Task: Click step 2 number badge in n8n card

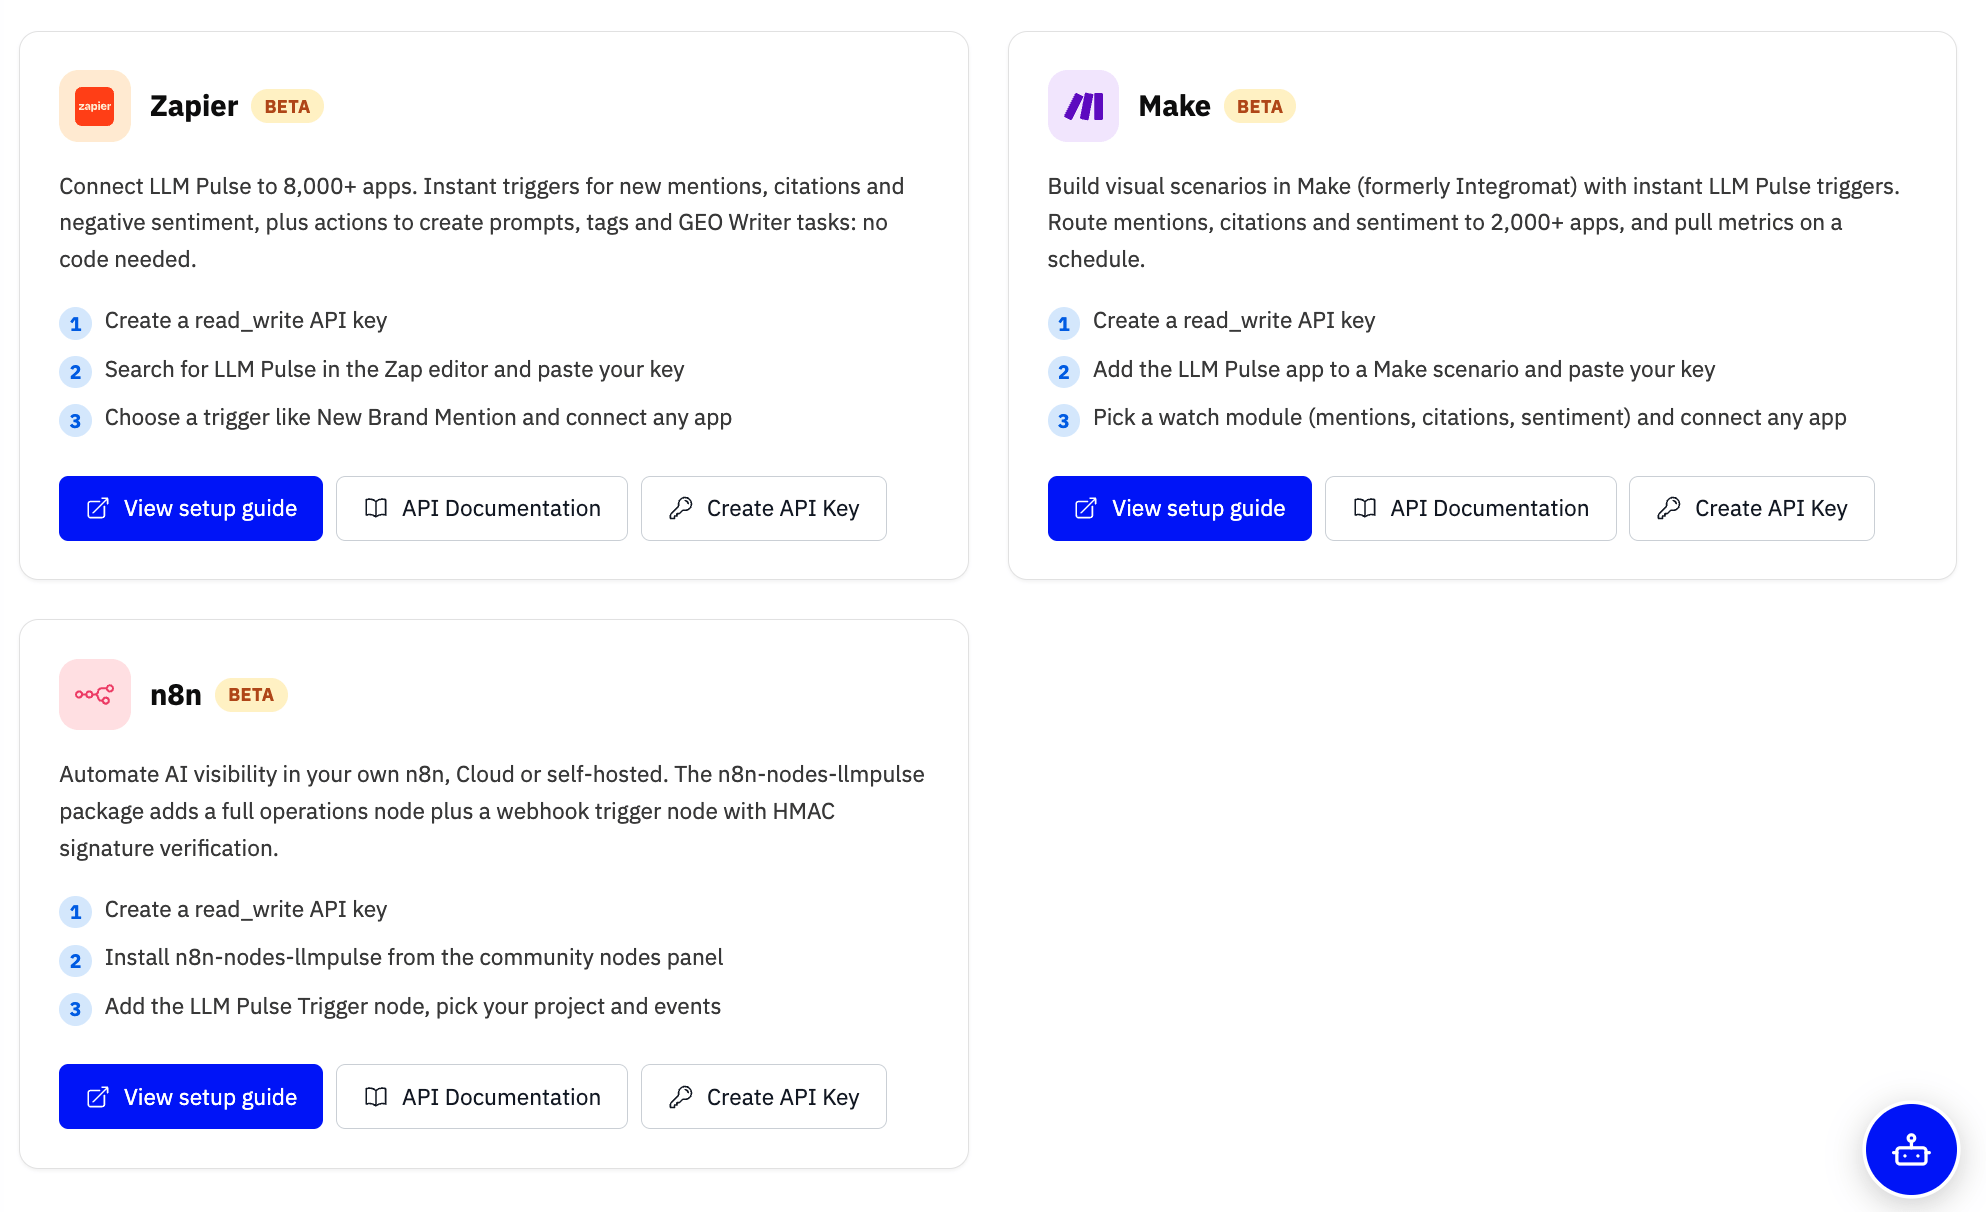Action: tap(75, 961)
